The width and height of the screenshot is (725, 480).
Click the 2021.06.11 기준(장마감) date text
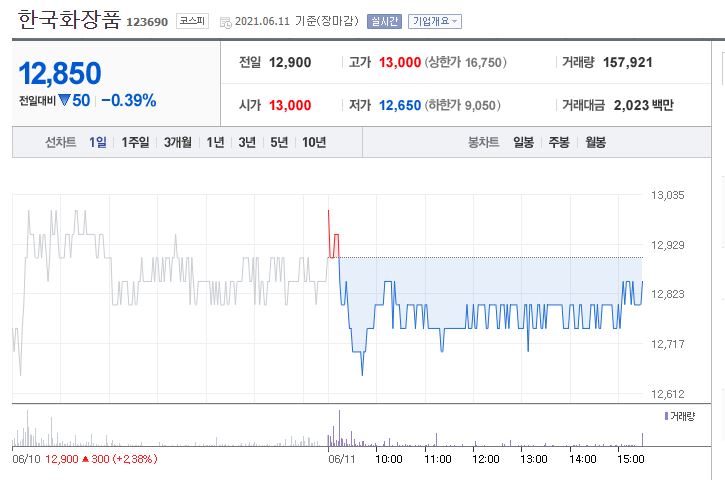297,21
